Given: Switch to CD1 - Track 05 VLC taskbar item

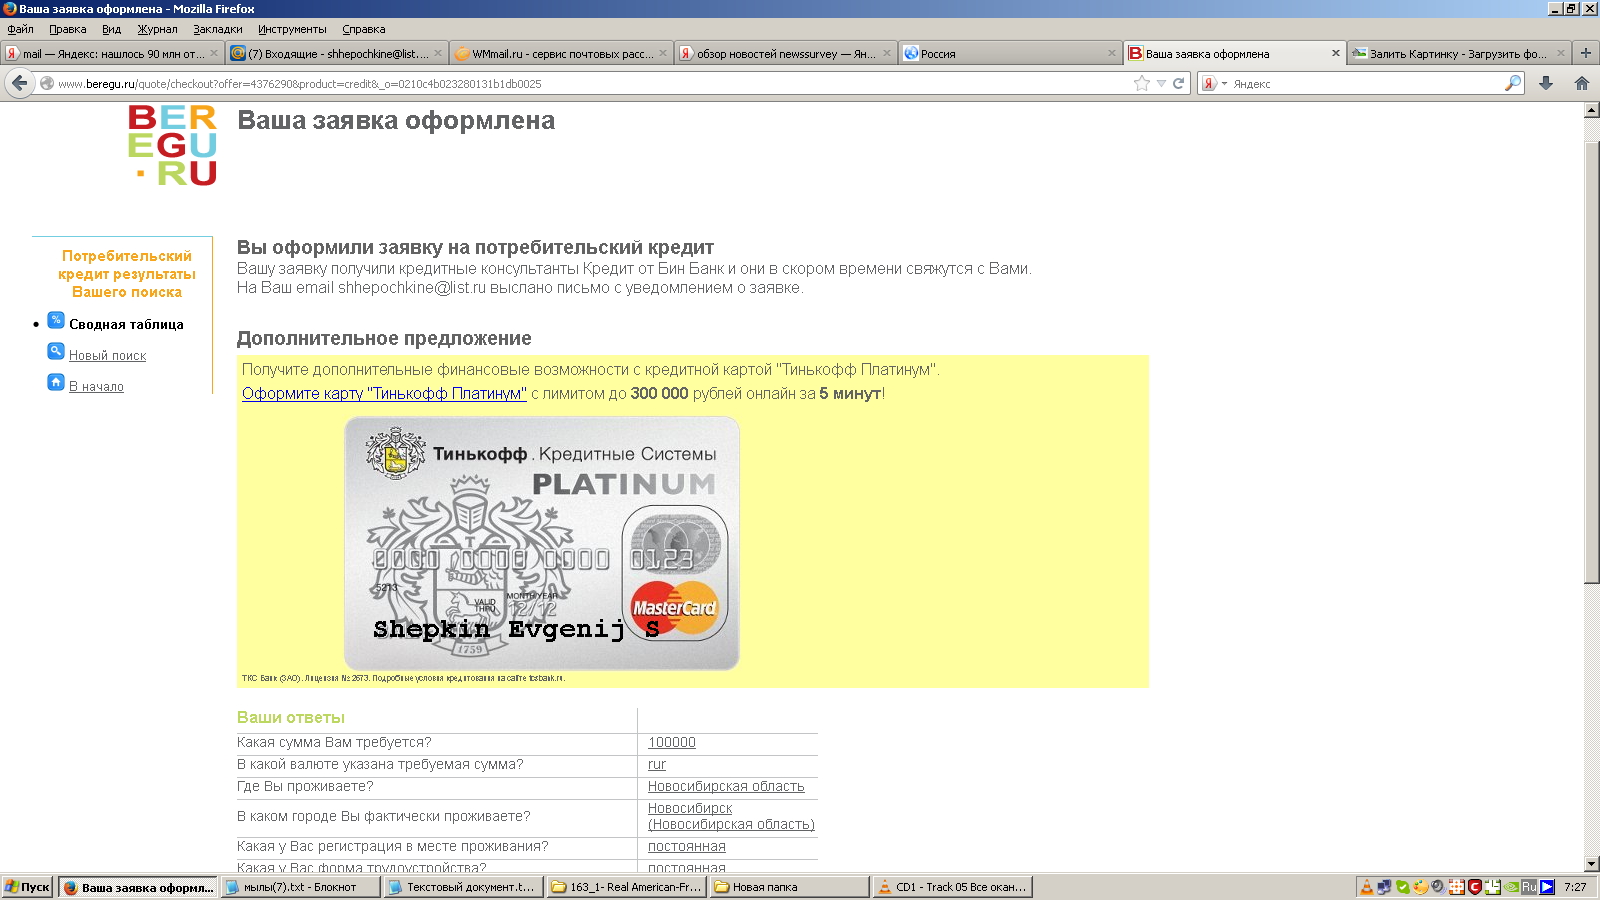Looking at the screenshot, I should click(953, 887).
